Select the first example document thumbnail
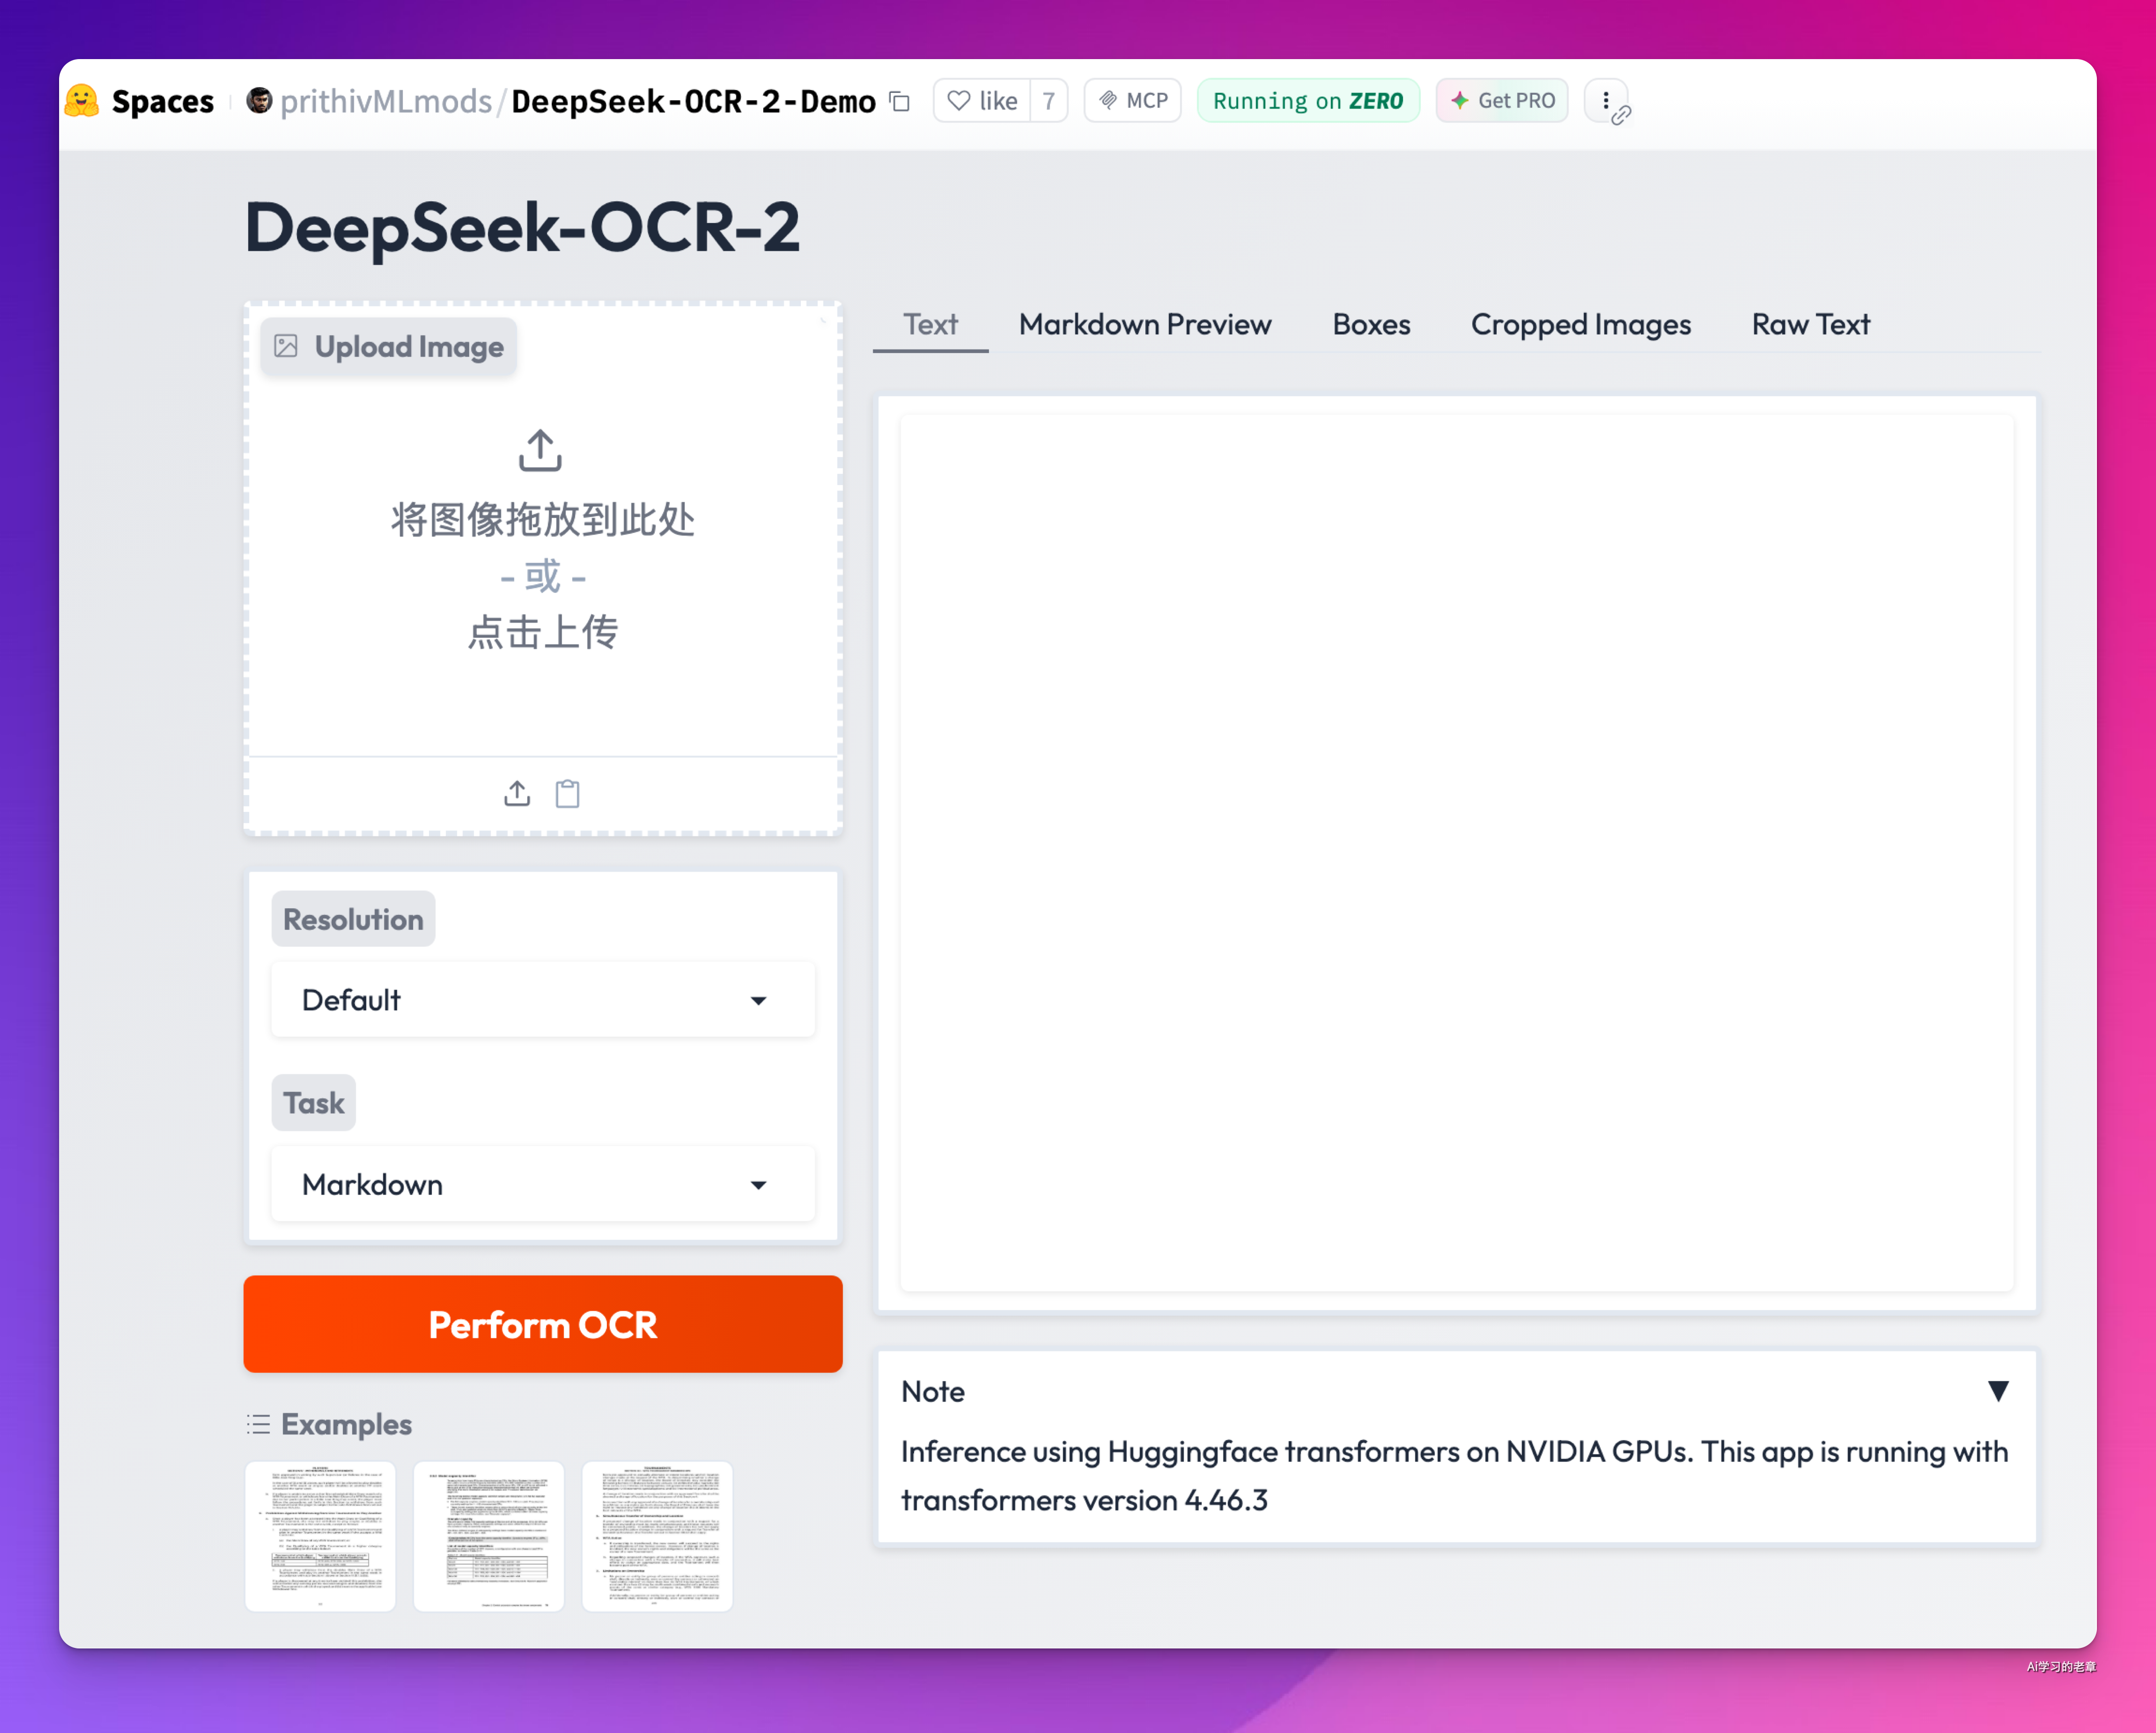2156x1733 pixels. [x=320, y=1536]
